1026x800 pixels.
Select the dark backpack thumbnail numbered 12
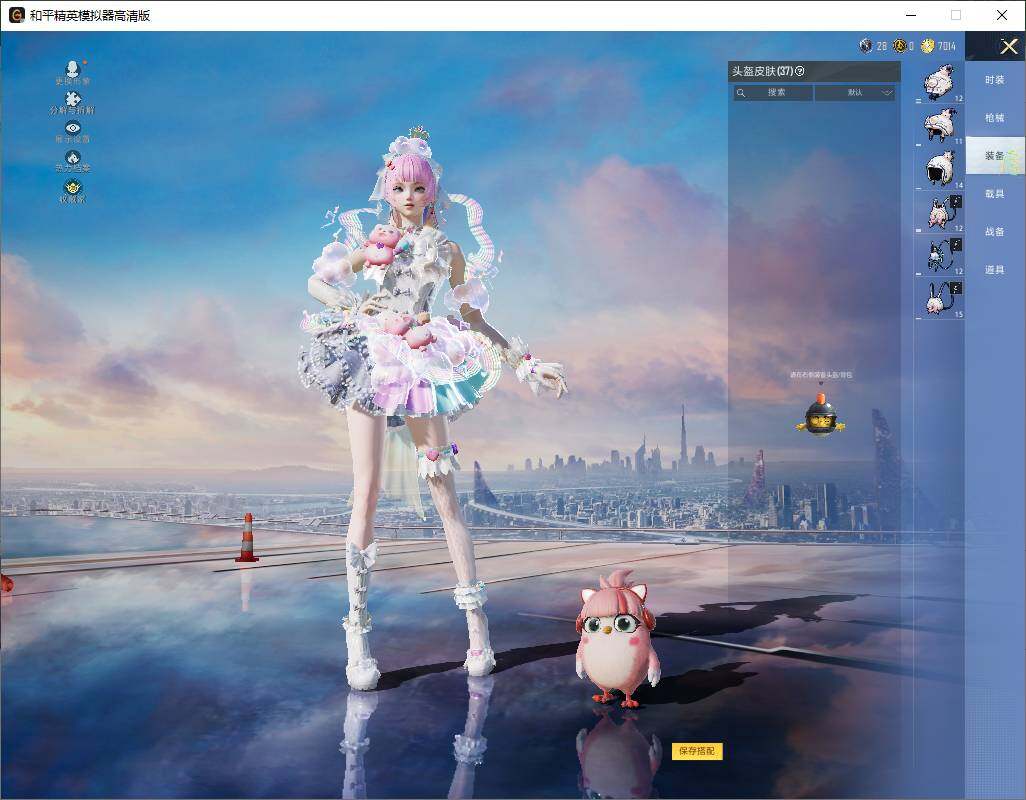point(940,255)
